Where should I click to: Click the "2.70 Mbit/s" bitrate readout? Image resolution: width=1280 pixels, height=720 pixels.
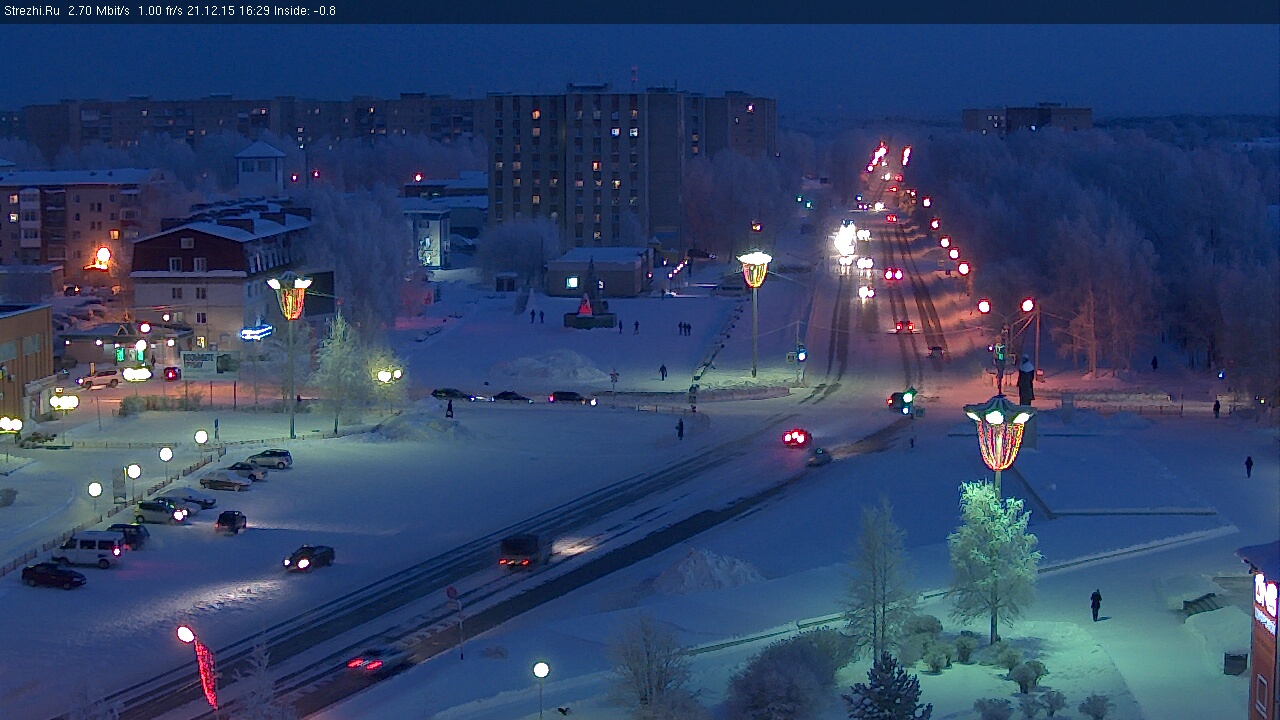[x=99, y=11]
